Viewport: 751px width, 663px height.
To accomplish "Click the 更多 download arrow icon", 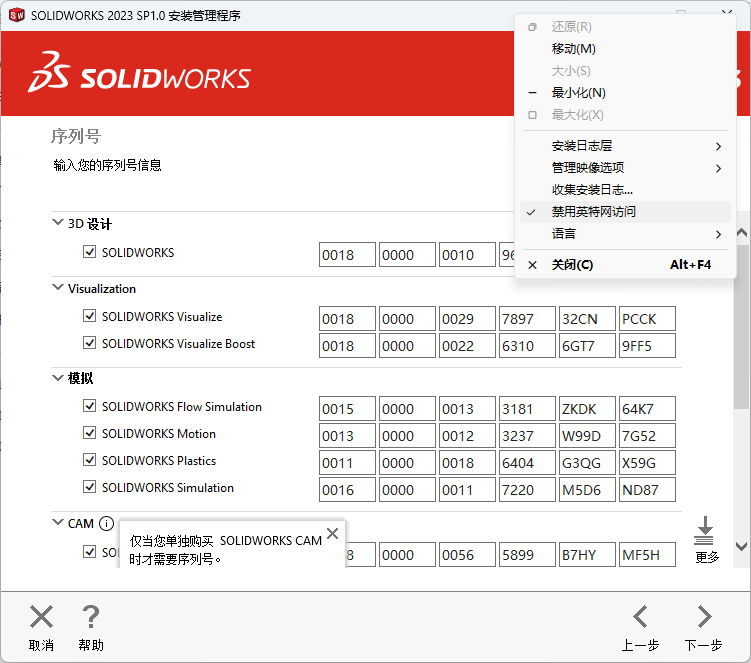I will tap(705, 531).
